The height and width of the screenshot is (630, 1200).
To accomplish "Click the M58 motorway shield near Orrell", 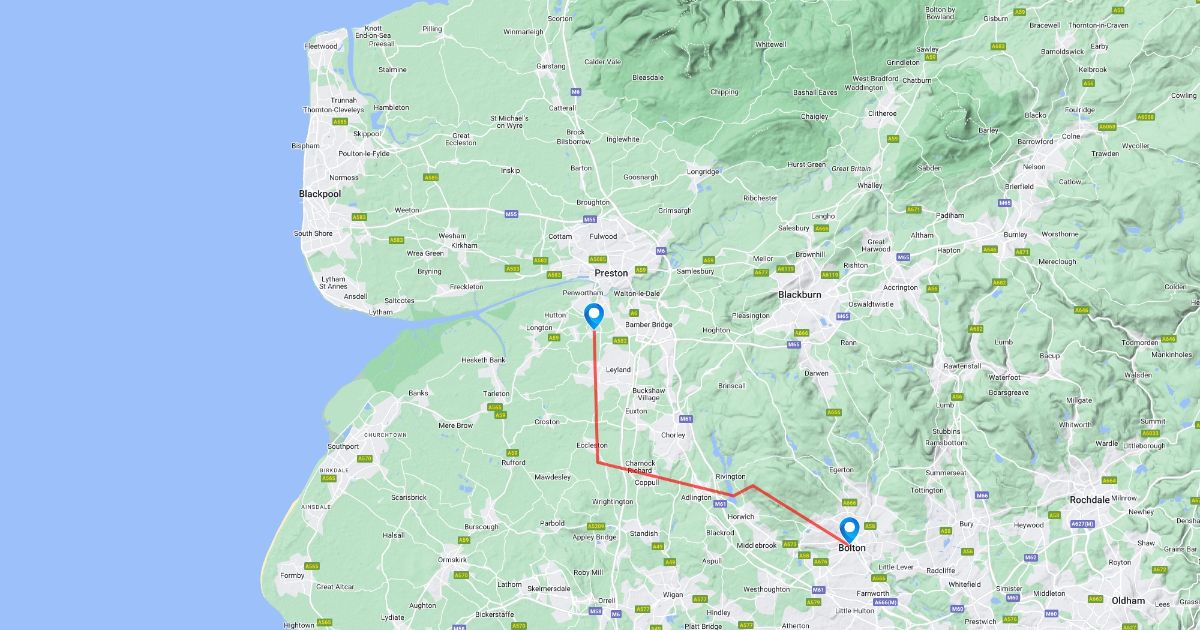I will (x=595, y=611).
